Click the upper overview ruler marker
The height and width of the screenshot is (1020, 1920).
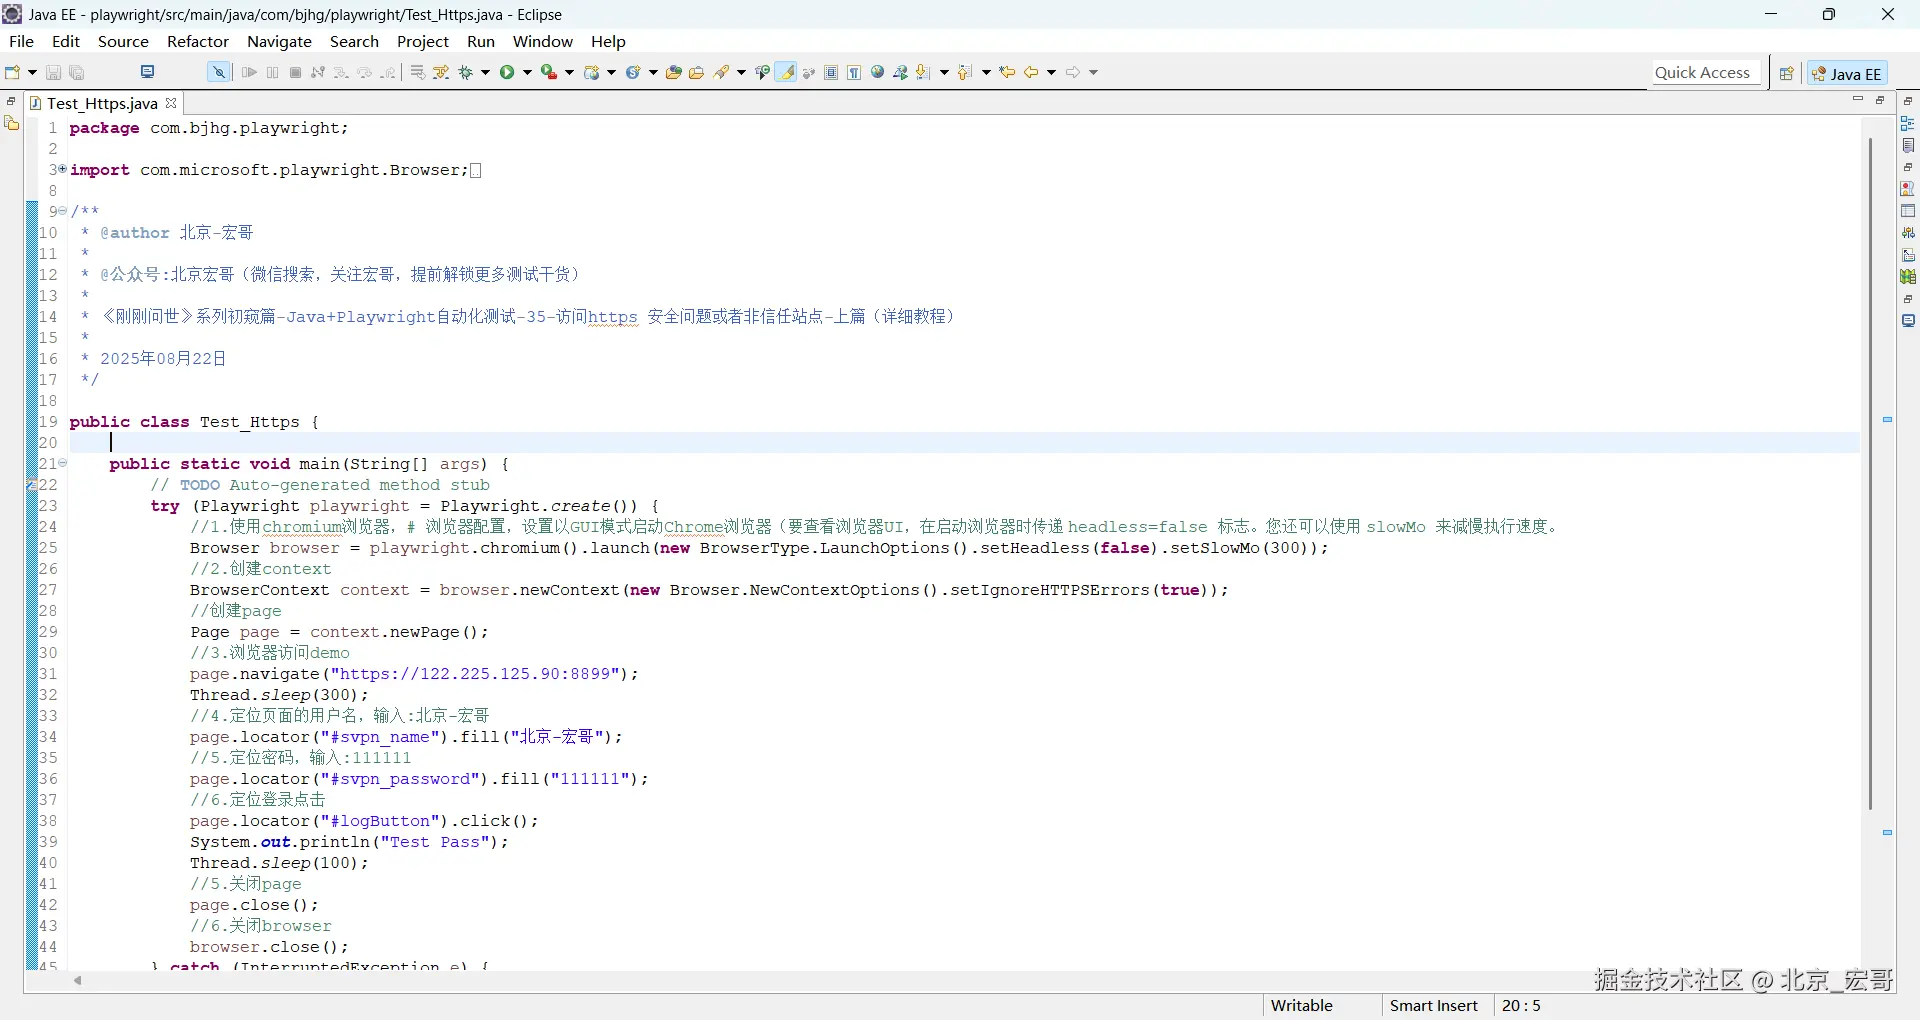click(x=1887, y=420)
